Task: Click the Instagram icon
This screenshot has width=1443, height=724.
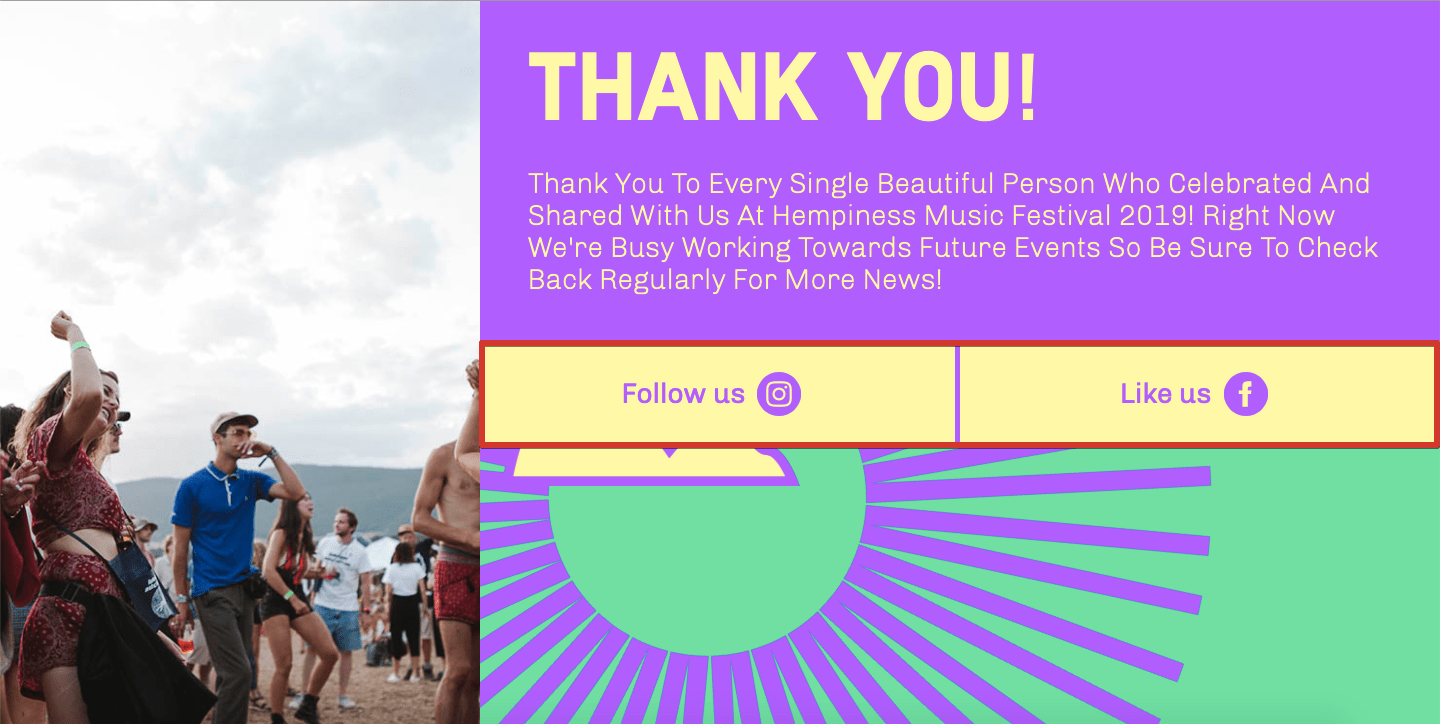Action: [779, 393]
